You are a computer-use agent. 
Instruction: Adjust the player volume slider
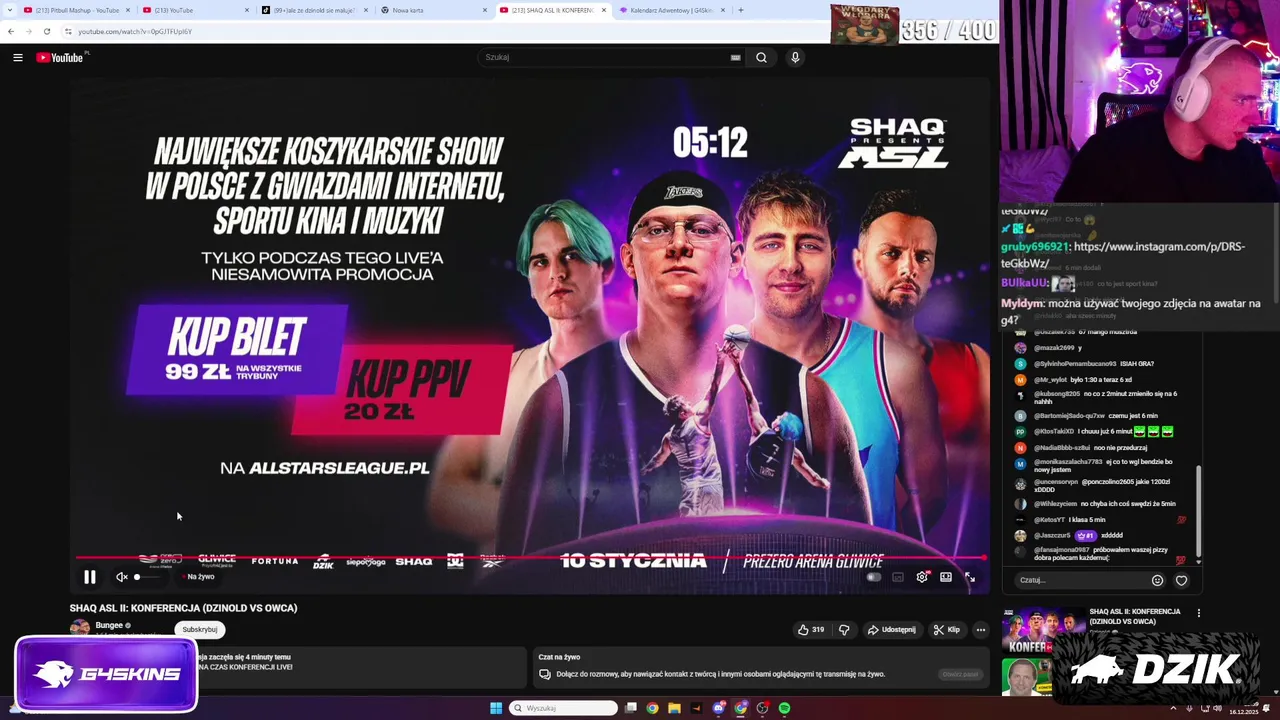click(146, 577)
